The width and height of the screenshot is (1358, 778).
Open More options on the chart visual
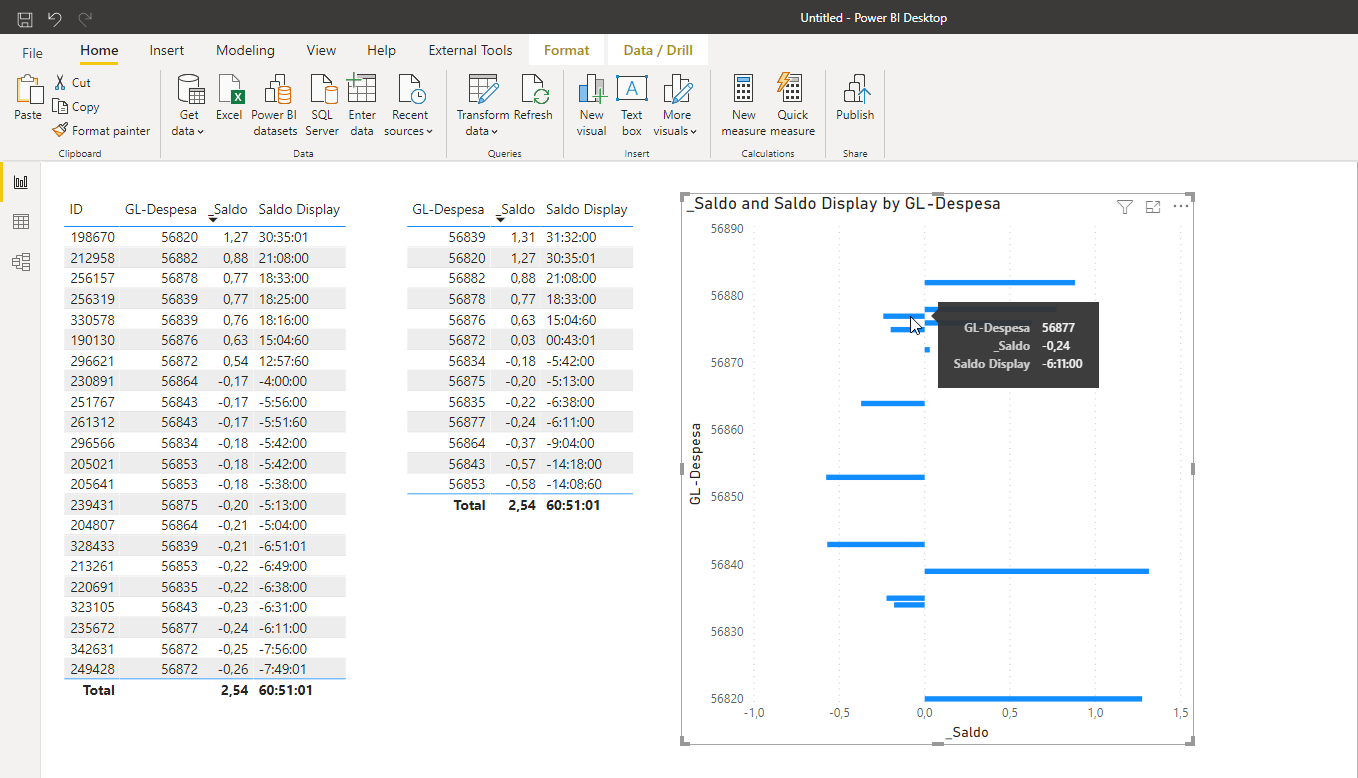coord(1181,207)
